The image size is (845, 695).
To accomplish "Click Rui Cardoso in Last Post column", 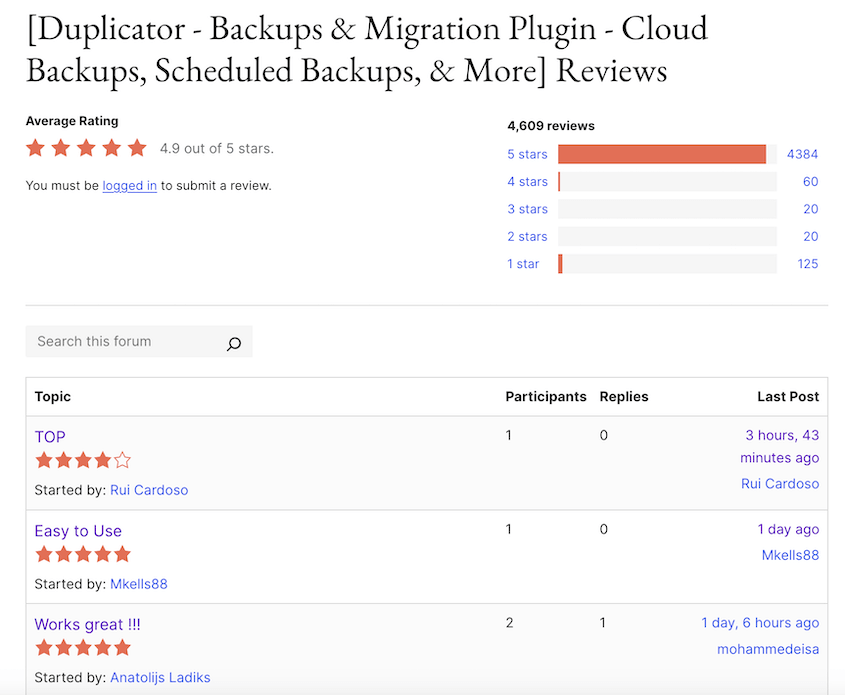I will tap(780, 484).
